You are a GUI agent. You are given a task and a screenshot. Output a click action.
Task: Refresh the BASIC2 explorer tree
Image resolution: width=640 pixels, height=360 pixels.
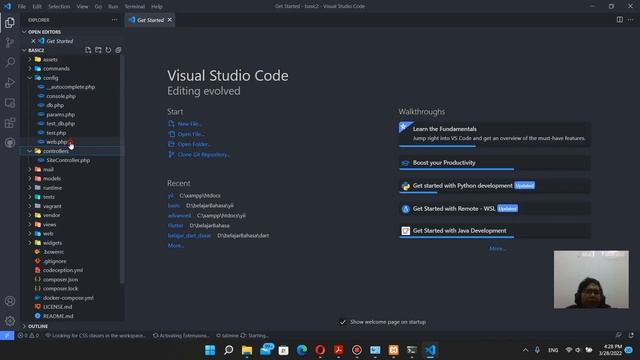coord(108,50)
